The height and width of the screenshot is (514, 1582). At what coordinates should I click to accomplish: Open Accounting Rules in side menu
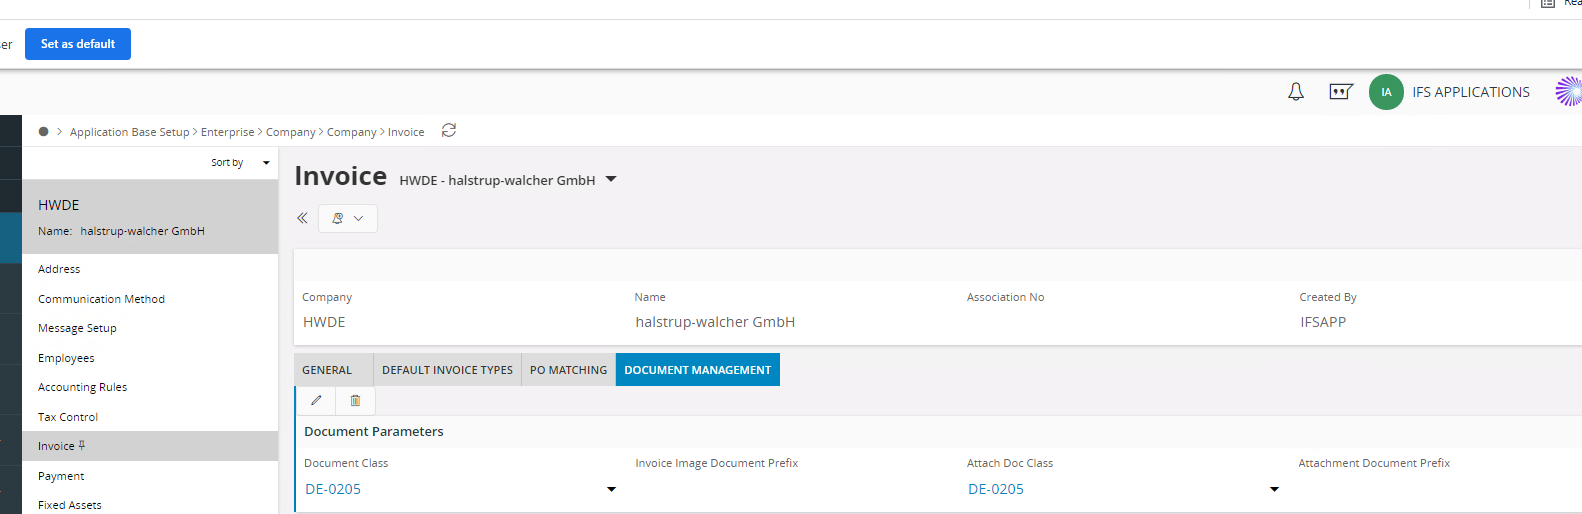tap(82, 387)
